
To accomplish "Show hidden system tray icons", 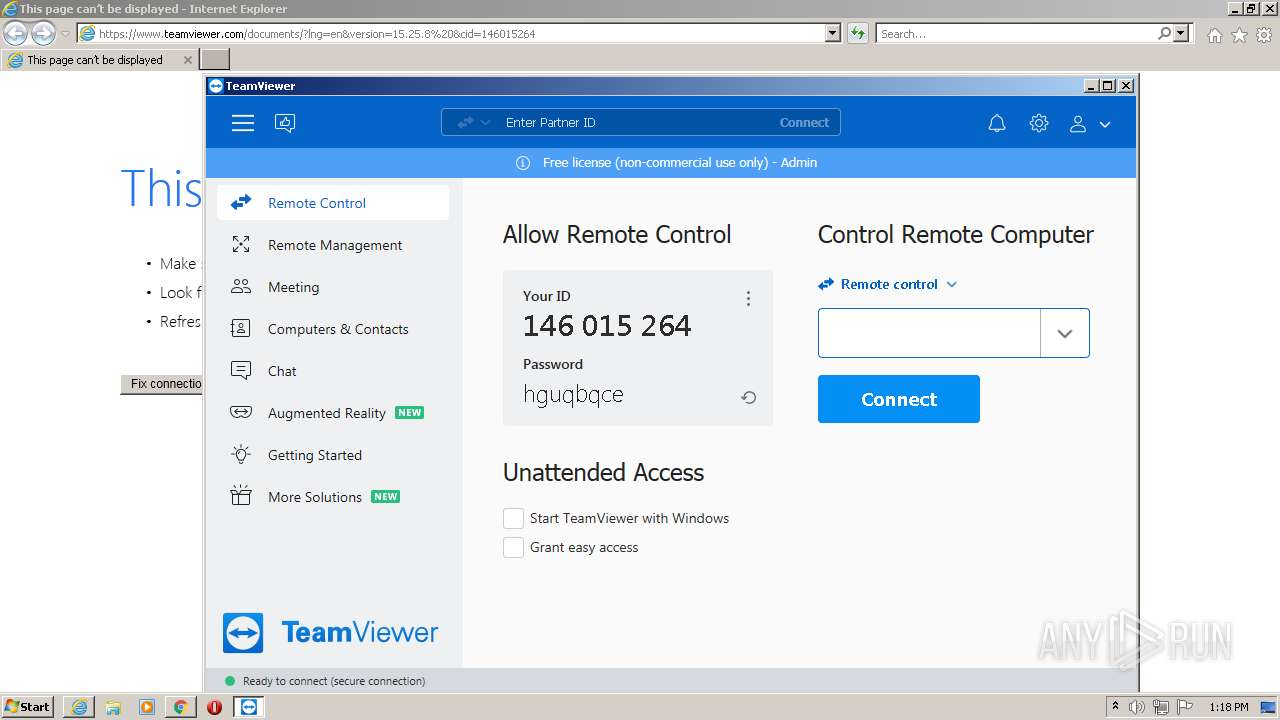I will pyautogui.click(x=1115, y=707).
